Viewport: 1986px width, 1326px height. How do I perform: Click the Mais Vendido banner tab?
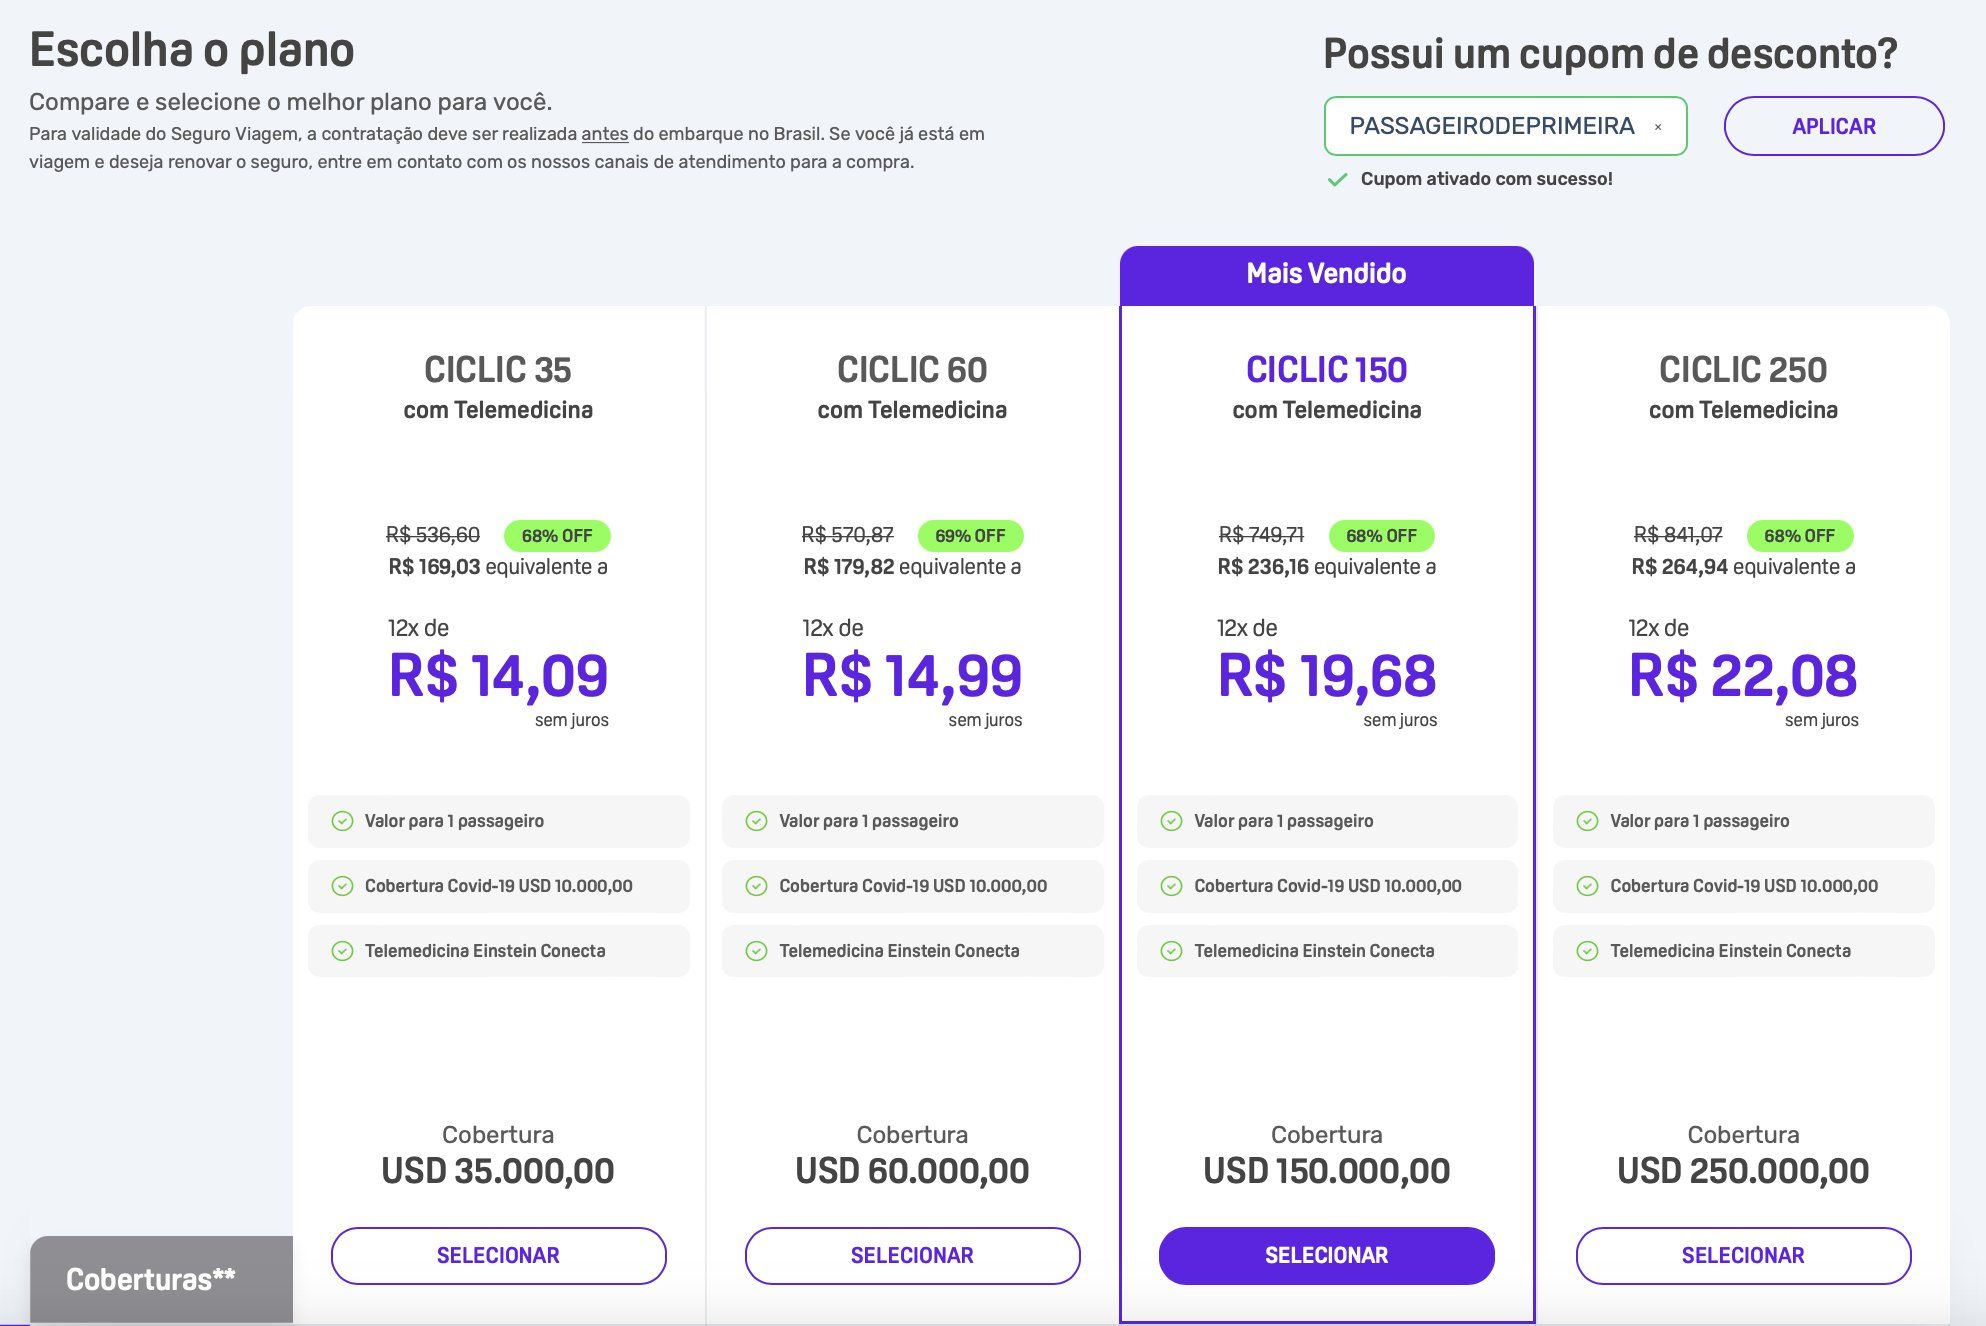click(x=1326, y=274)
